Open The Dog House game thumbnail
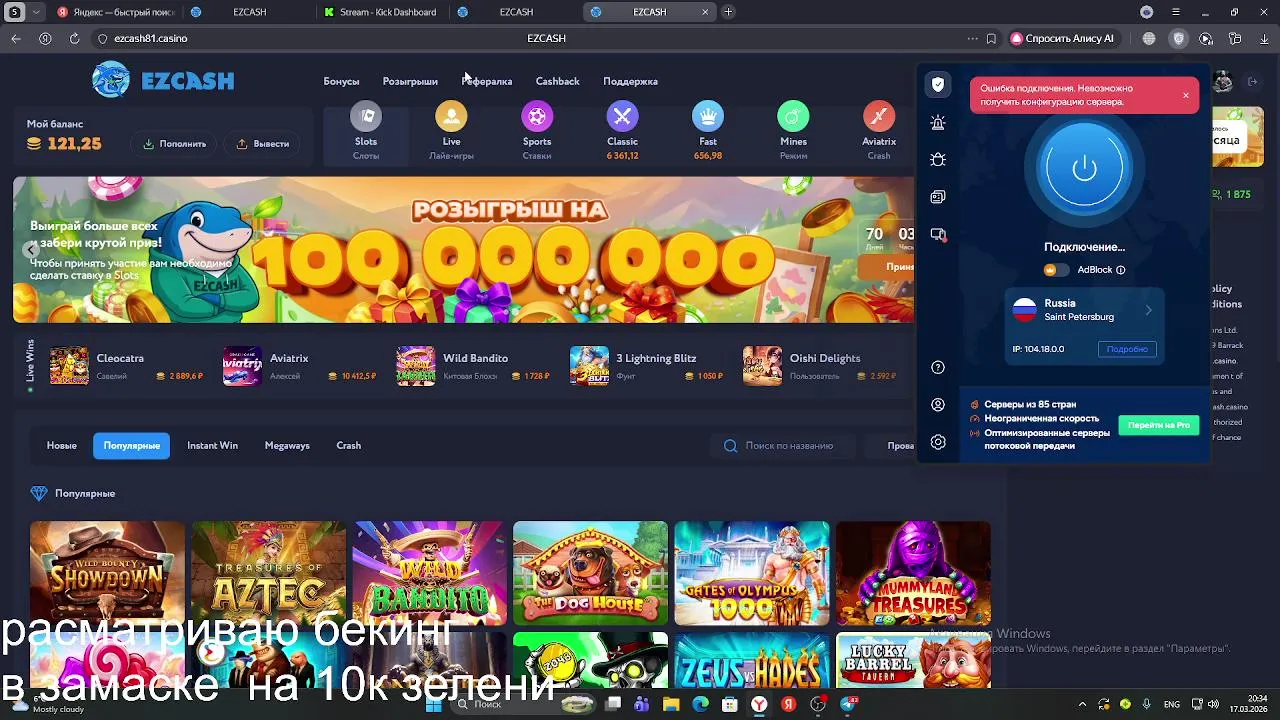The image size is (1280, 720). pyautogui.click(x=590, y=573)
